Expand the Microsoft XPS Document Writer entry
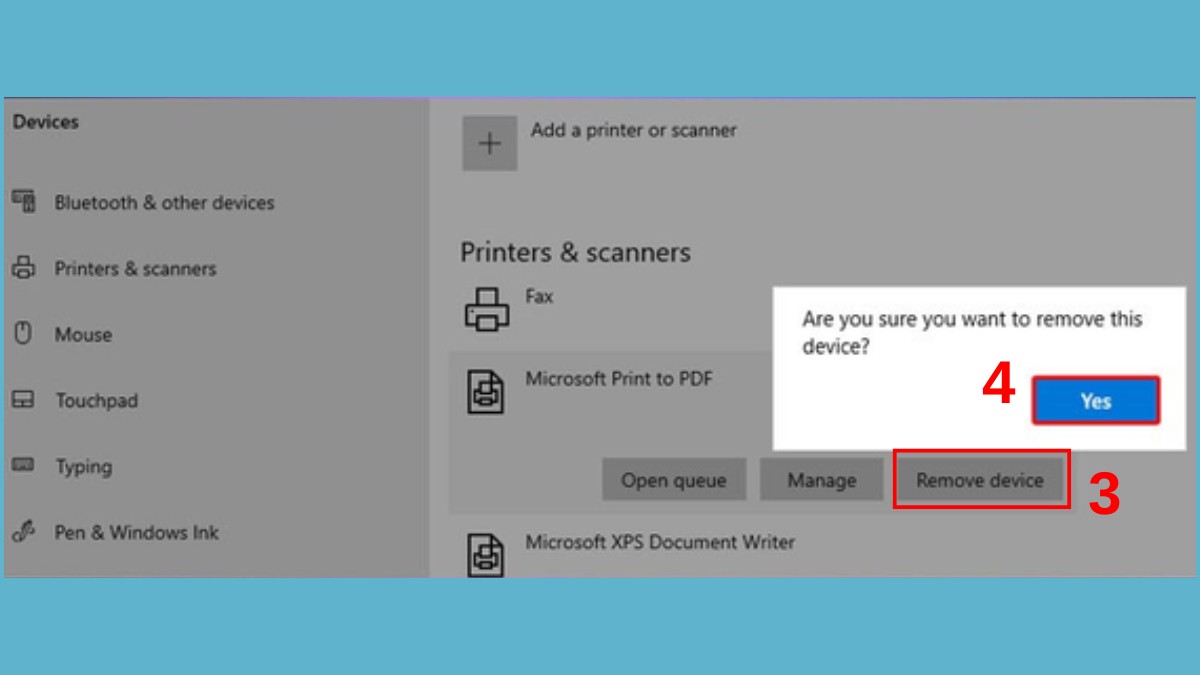The width and height of the screenshot is (1200, 675). 660,542
